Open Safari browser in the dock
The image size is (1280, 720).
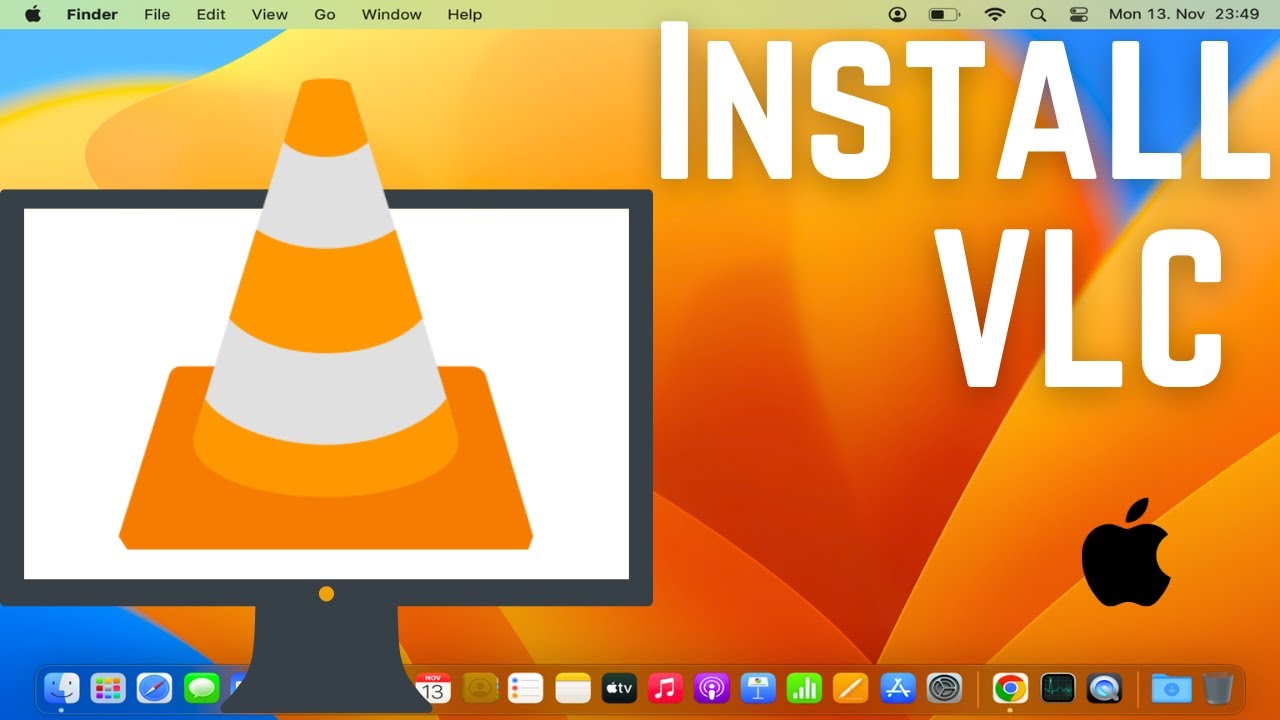click(155, 688)
